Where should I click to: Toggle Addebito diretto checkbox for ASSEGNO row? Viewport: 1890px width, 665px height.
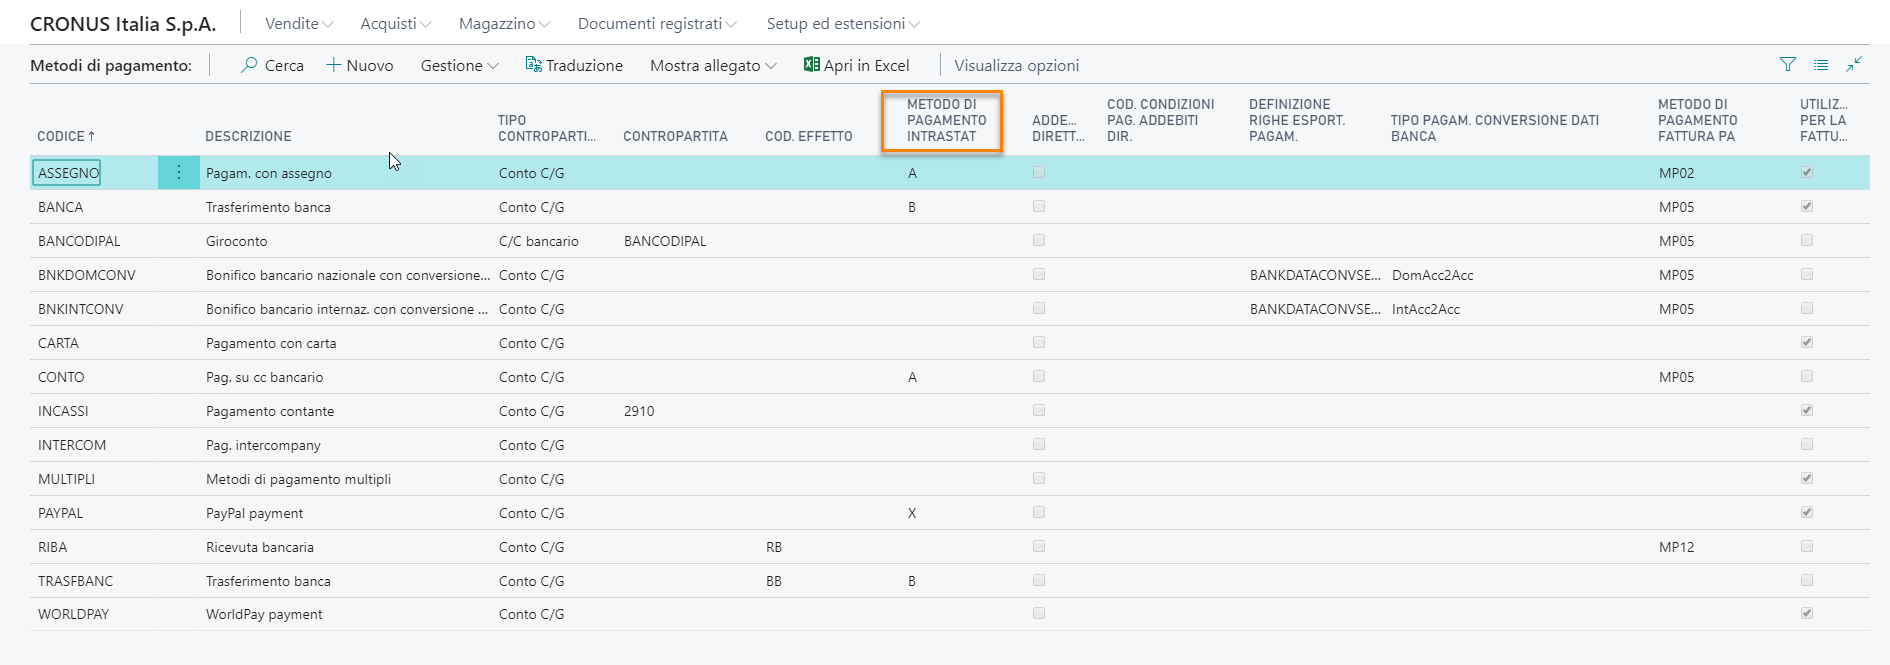point(1039,173)
